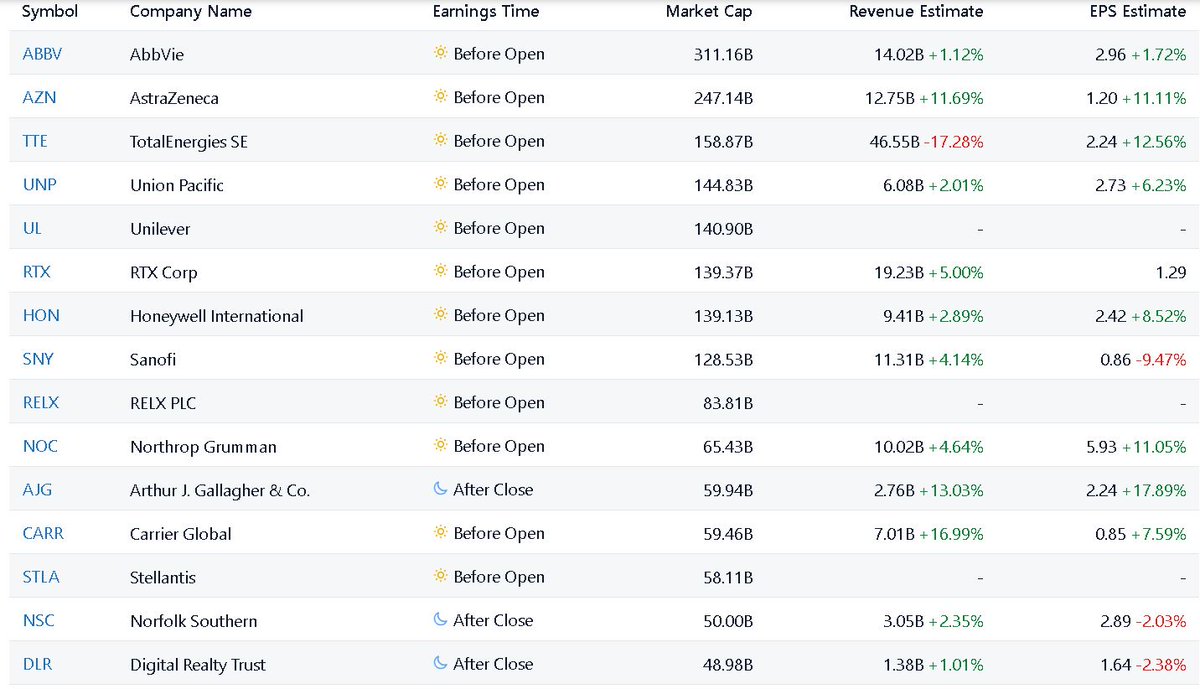The image size is (1200, 689).
Task: Open the TTE symbol link
Action: [35, 141]
